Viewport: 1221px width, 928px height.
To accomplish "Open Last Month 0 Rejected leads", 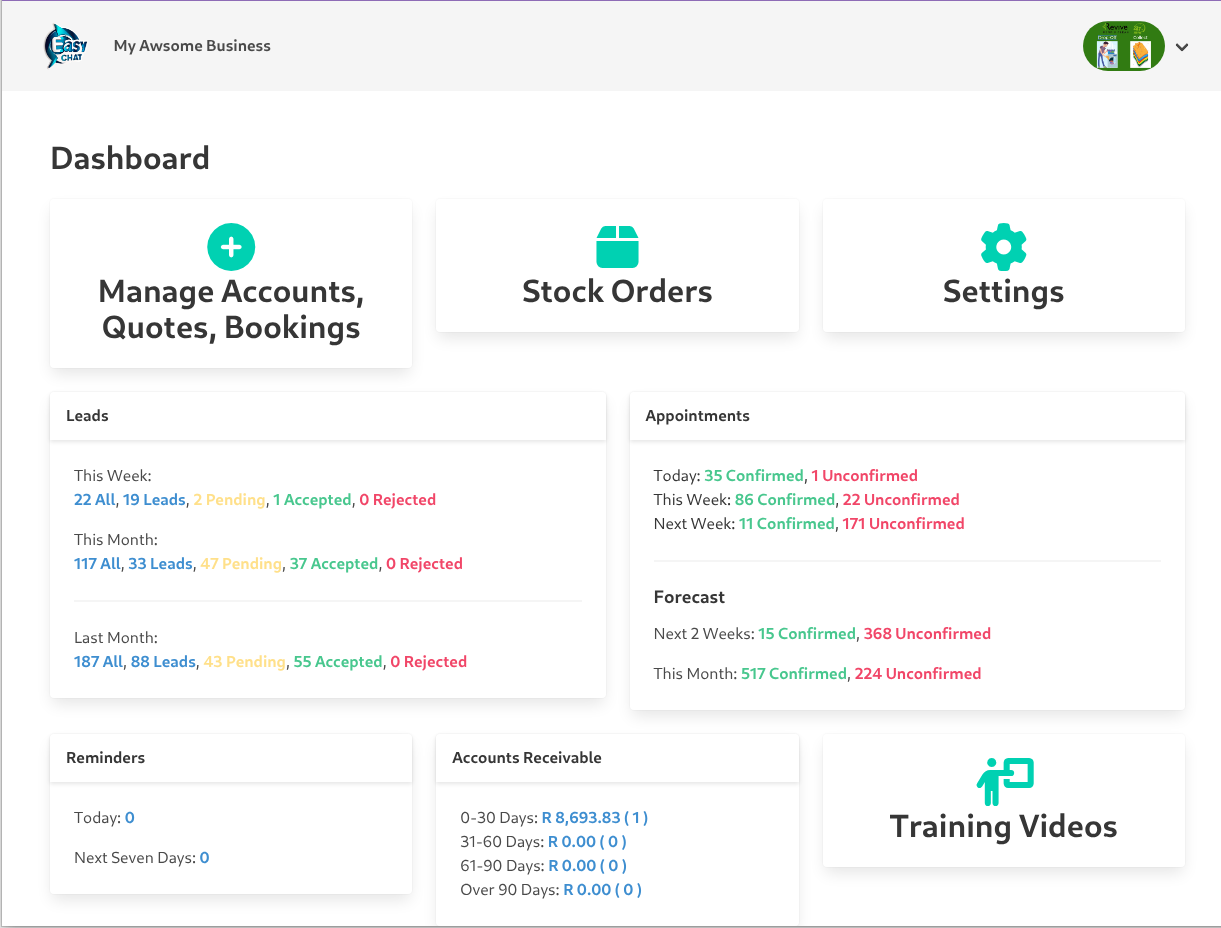I will pyautogui.click(x=428, y=662).
